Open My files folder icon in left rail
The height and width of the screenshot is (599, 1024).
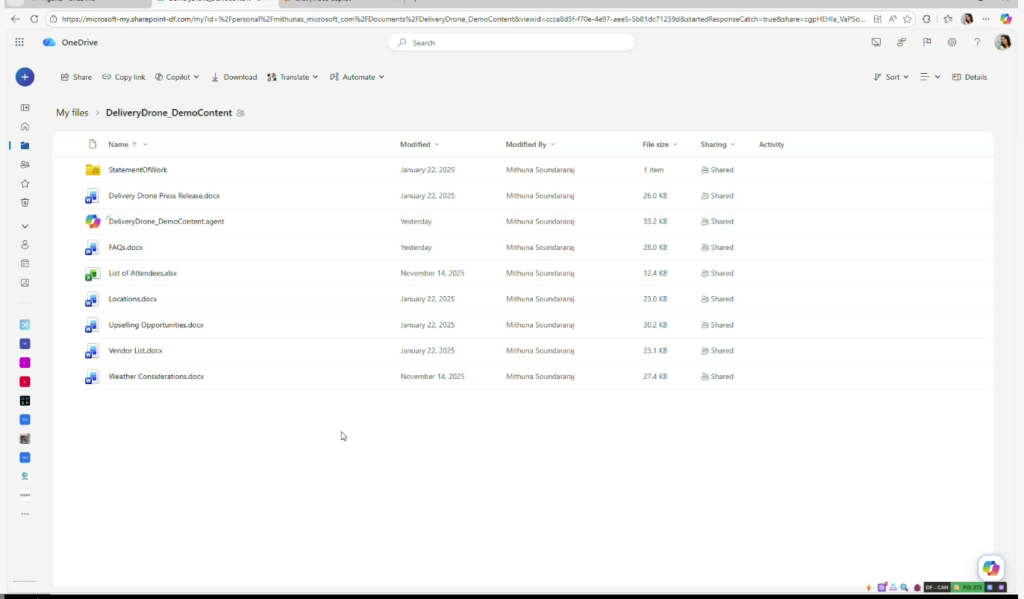coord(25,146)
